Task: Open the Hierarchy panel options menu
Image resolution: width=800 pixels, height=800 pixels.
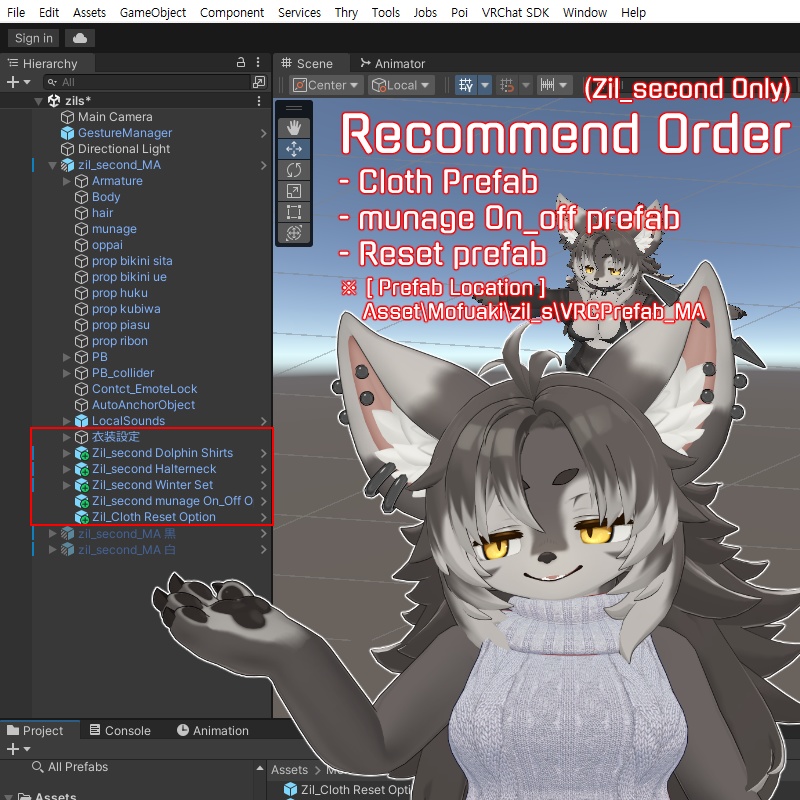Action: pos(258,62)
